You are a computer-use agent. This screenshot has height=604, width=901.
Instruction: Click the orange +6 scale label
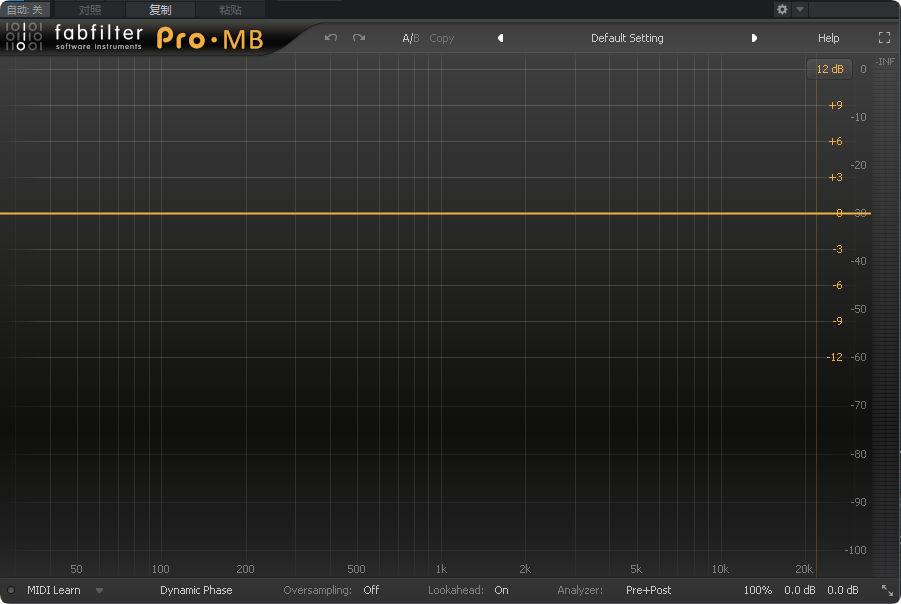[x=835, y=141]
